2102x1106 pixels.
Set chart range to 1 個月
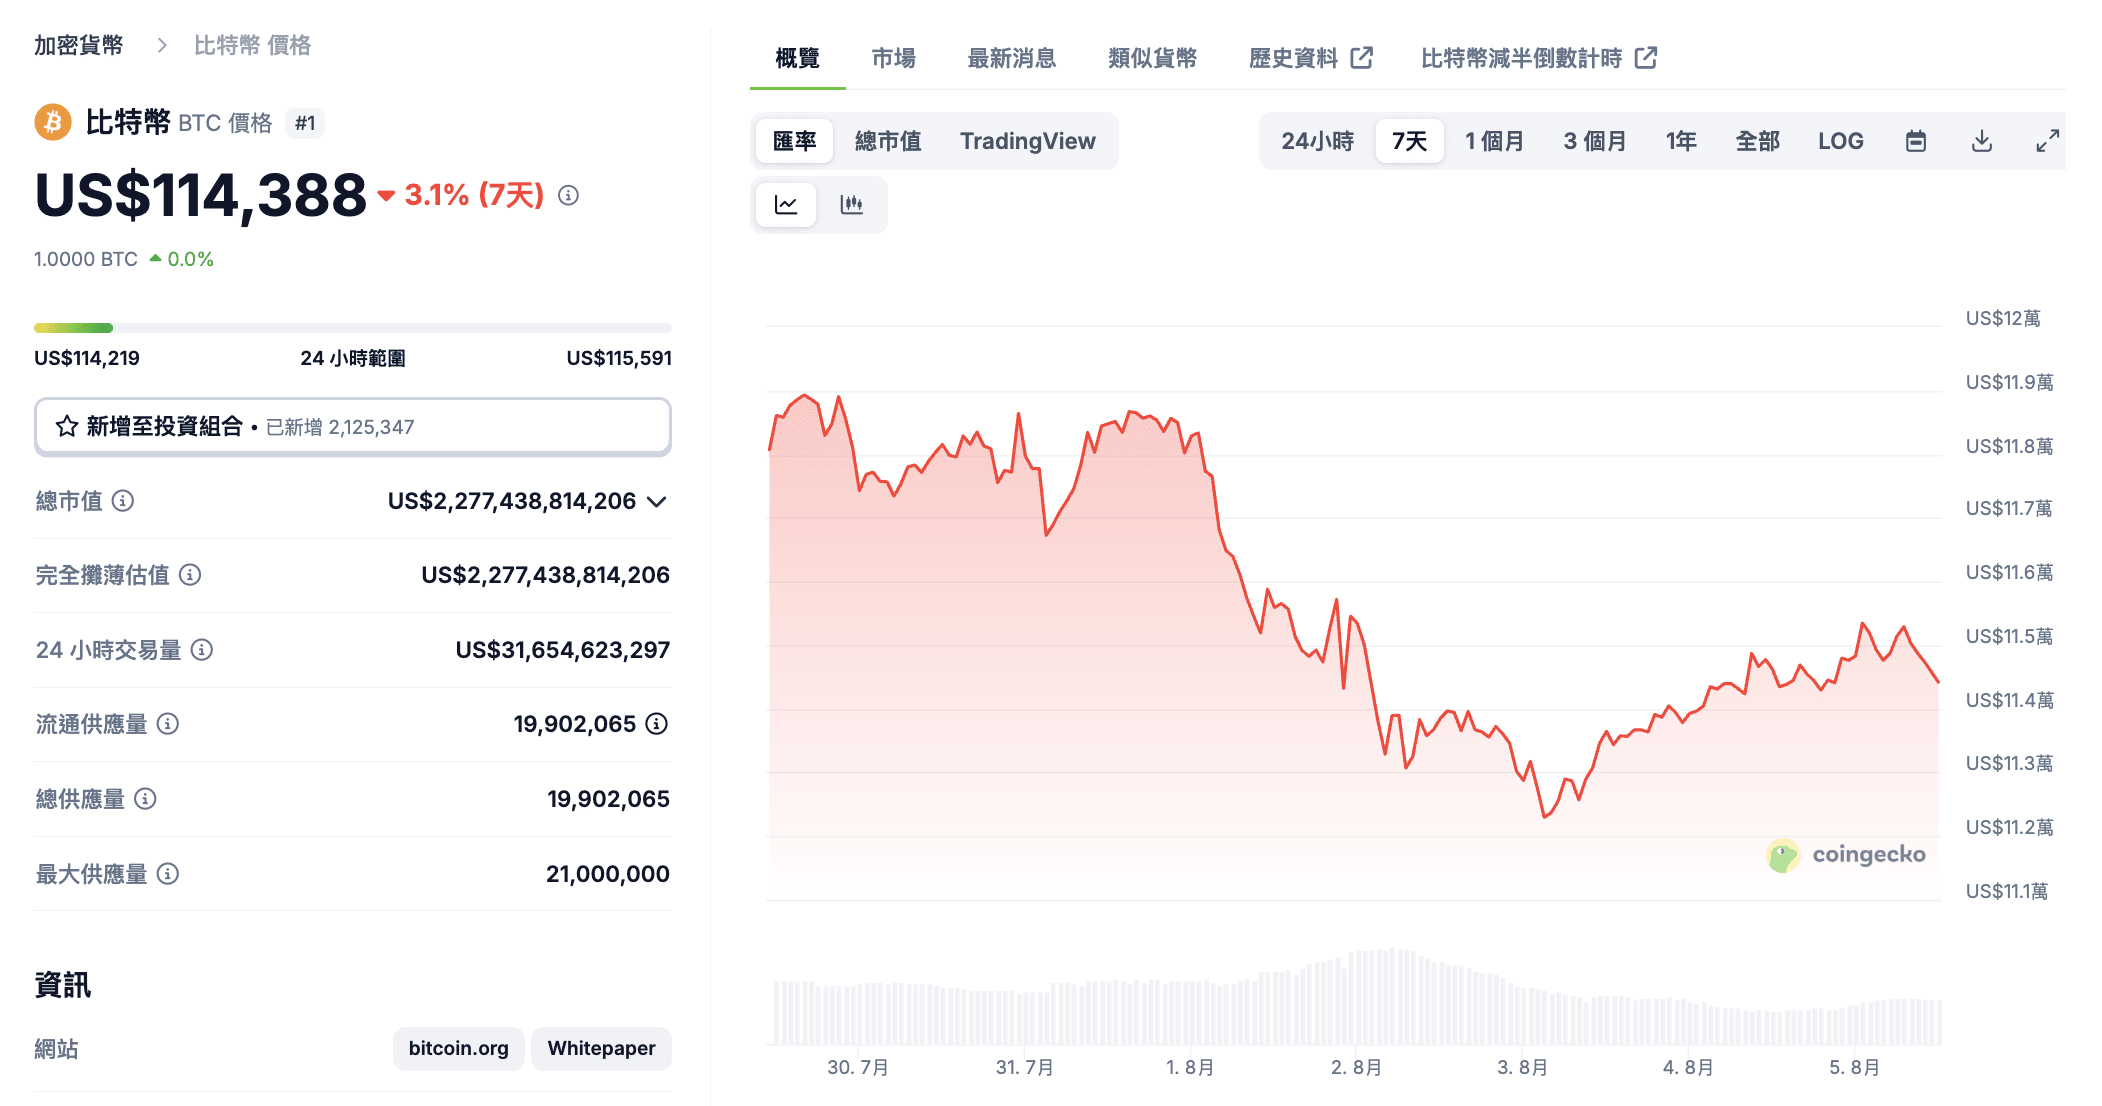1494,141
